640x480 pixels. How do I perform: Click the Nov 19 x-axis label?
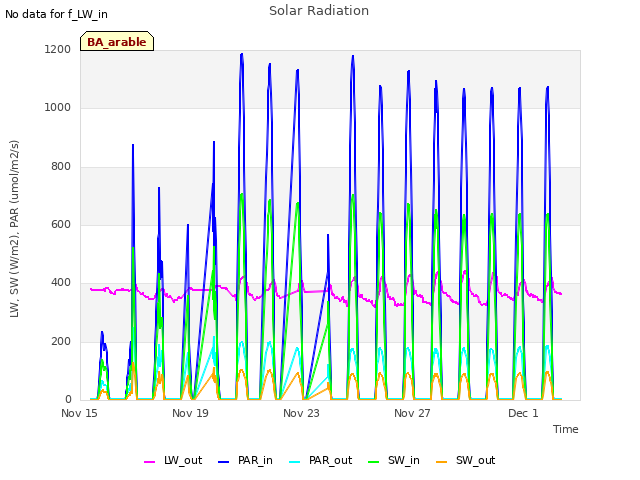[x=190, y=413]
